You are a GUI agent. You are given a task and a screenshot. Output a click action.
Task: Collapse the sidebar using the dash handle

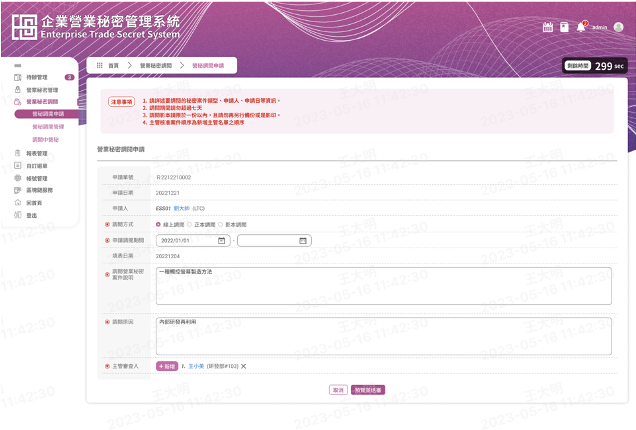tap(17, 65)
